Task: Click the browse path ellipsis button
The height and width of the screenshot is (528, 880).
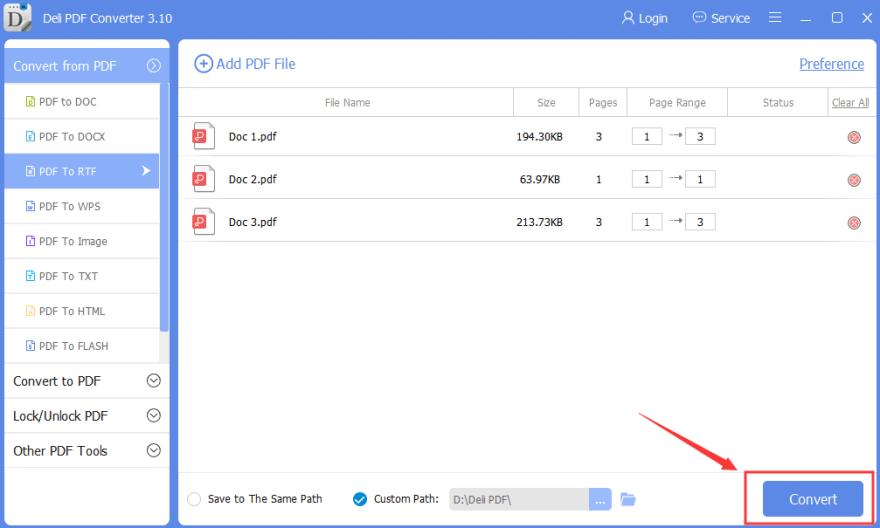Action: [x=600, y=499]
